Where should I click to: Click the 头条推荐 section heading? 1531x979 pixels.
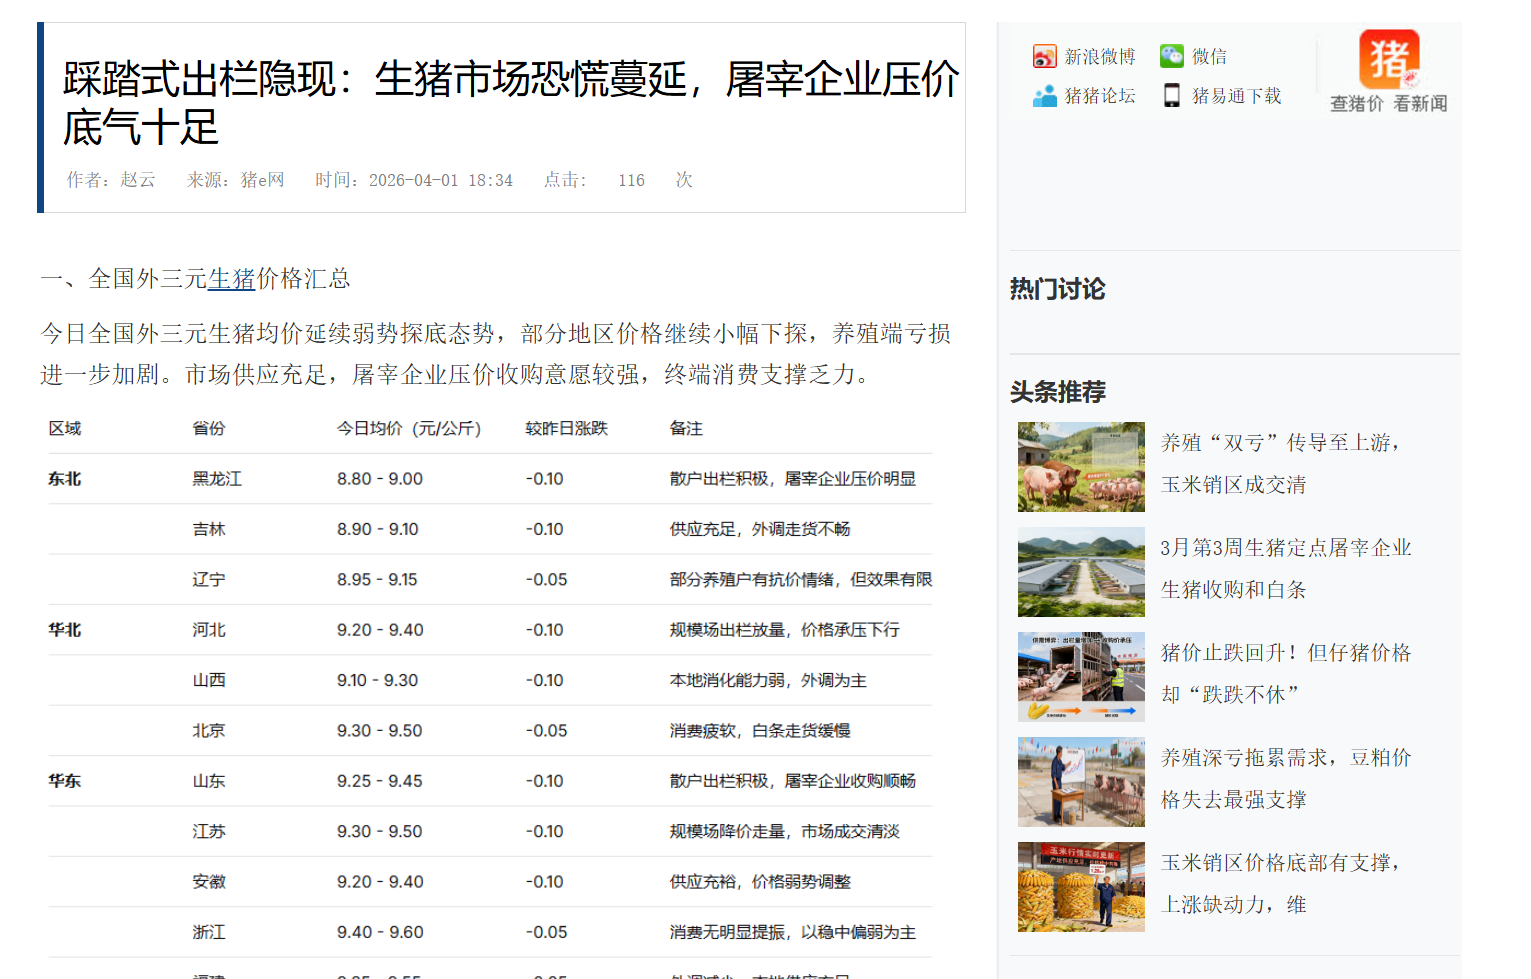coord(1057,392)
